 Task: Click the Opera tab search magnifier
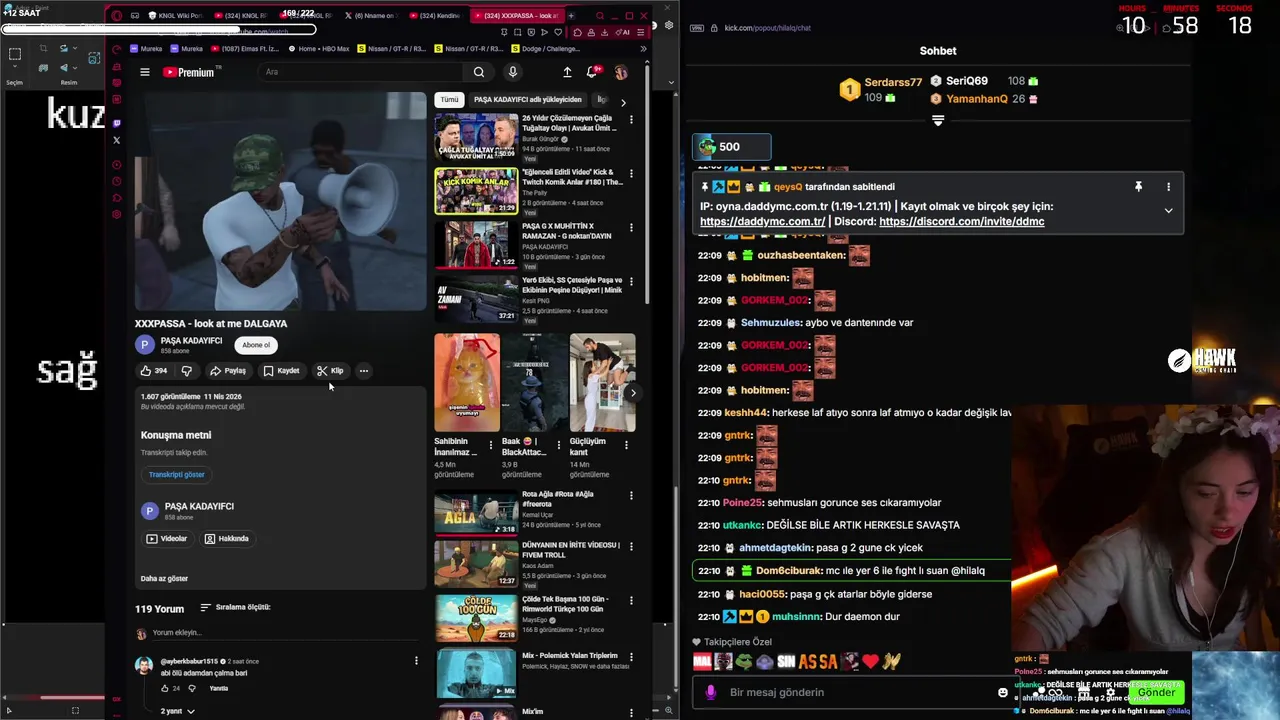[600, 16]
